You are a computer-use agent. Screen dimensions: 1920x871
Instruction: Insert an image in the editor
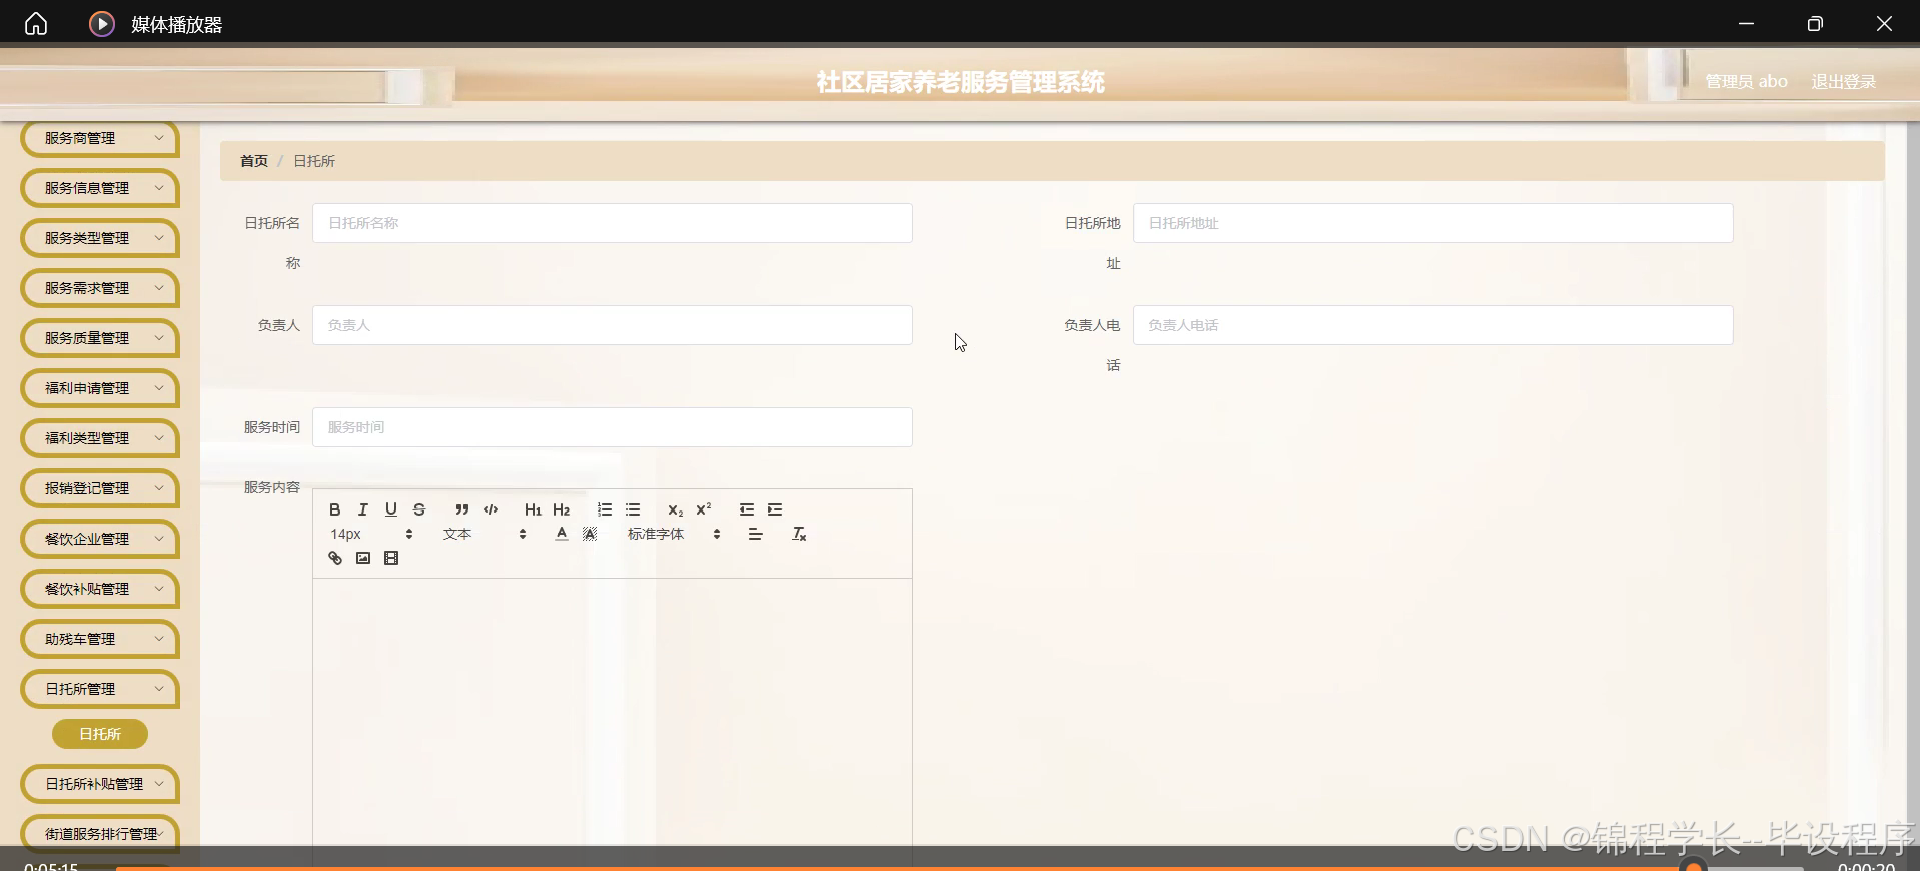click(363, 558)
